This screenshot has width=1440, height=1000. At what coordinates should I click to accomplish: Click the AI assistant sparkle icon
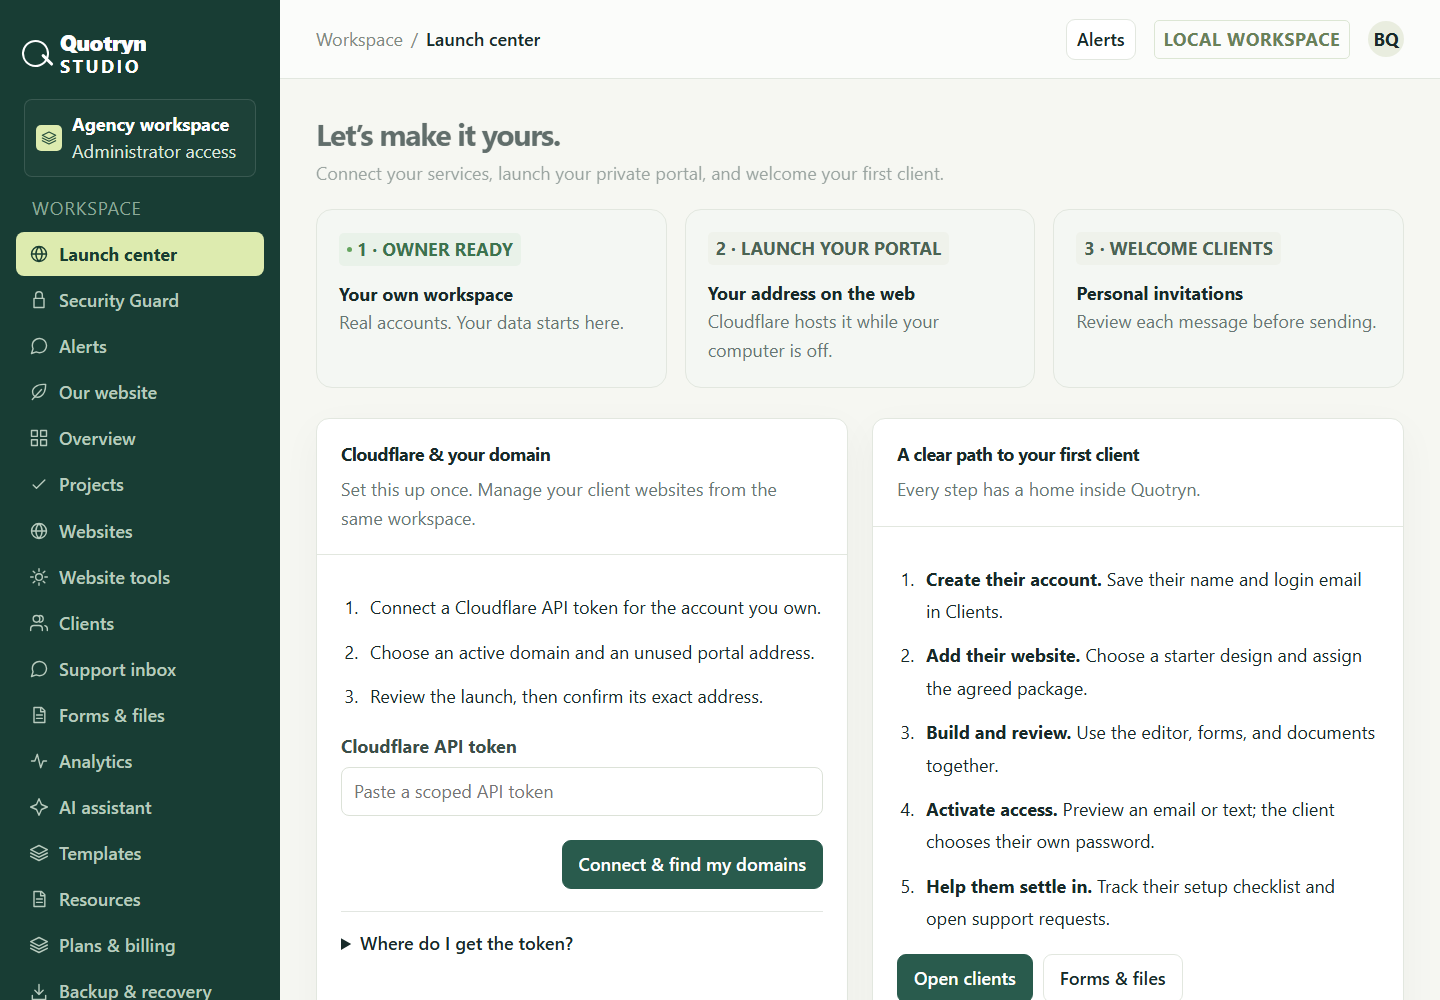[39, 807]
